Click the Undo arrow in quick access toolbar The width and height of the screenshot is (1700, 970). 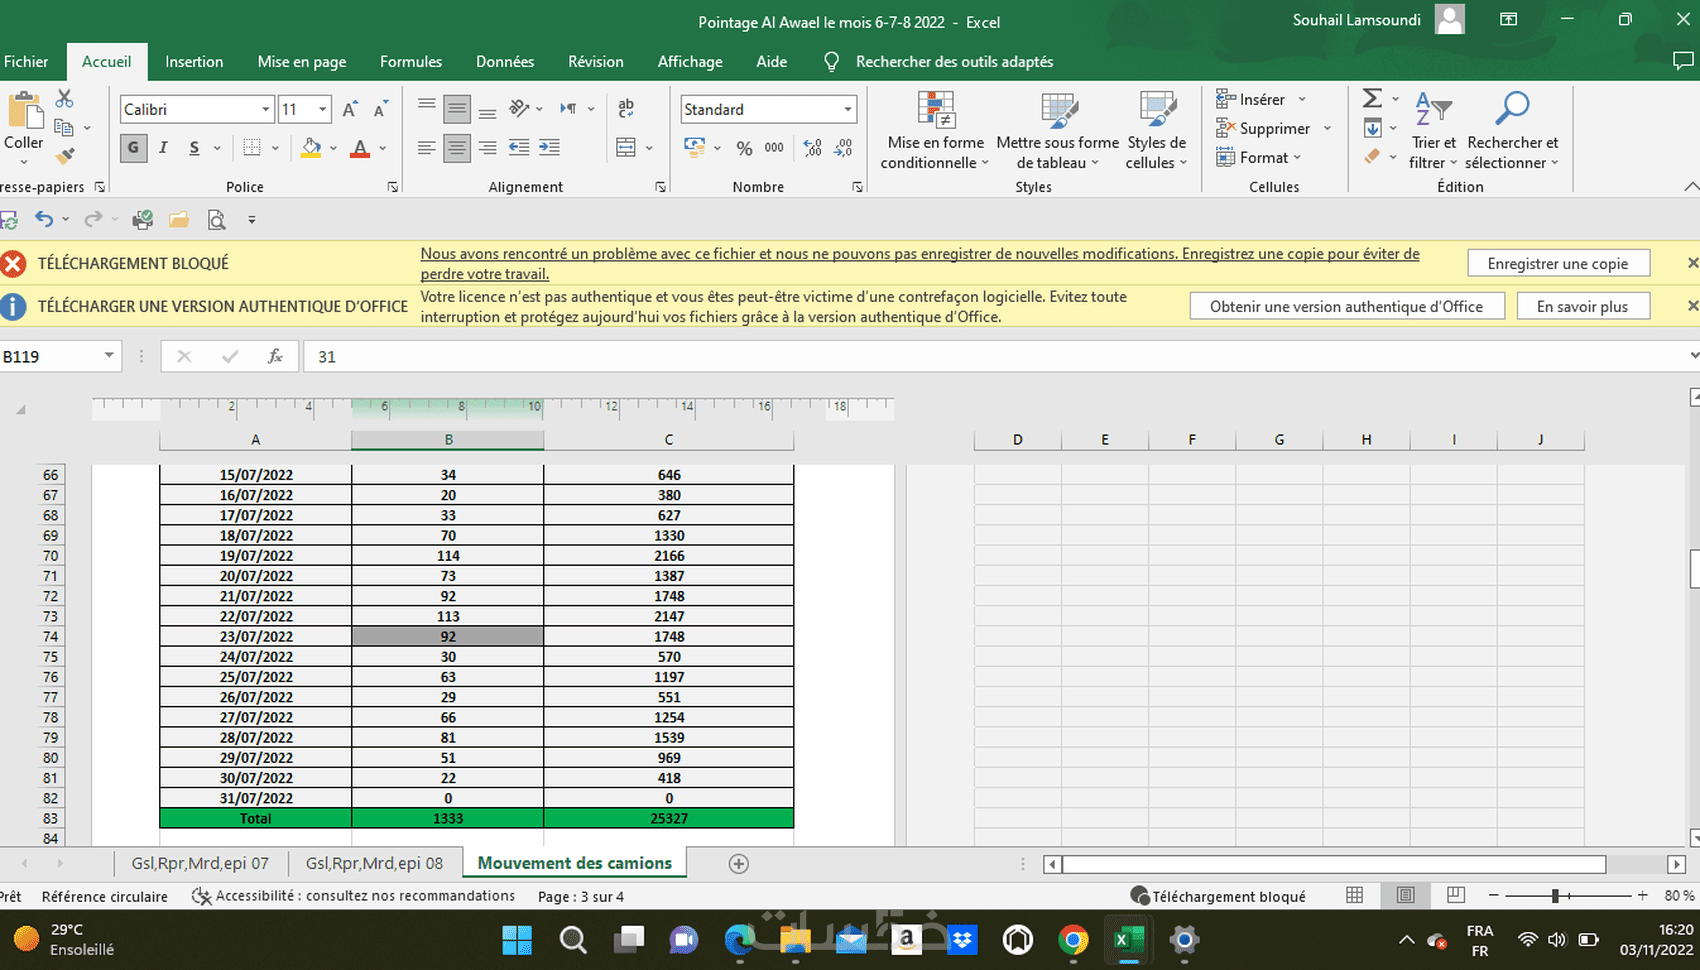click(44, 219)
